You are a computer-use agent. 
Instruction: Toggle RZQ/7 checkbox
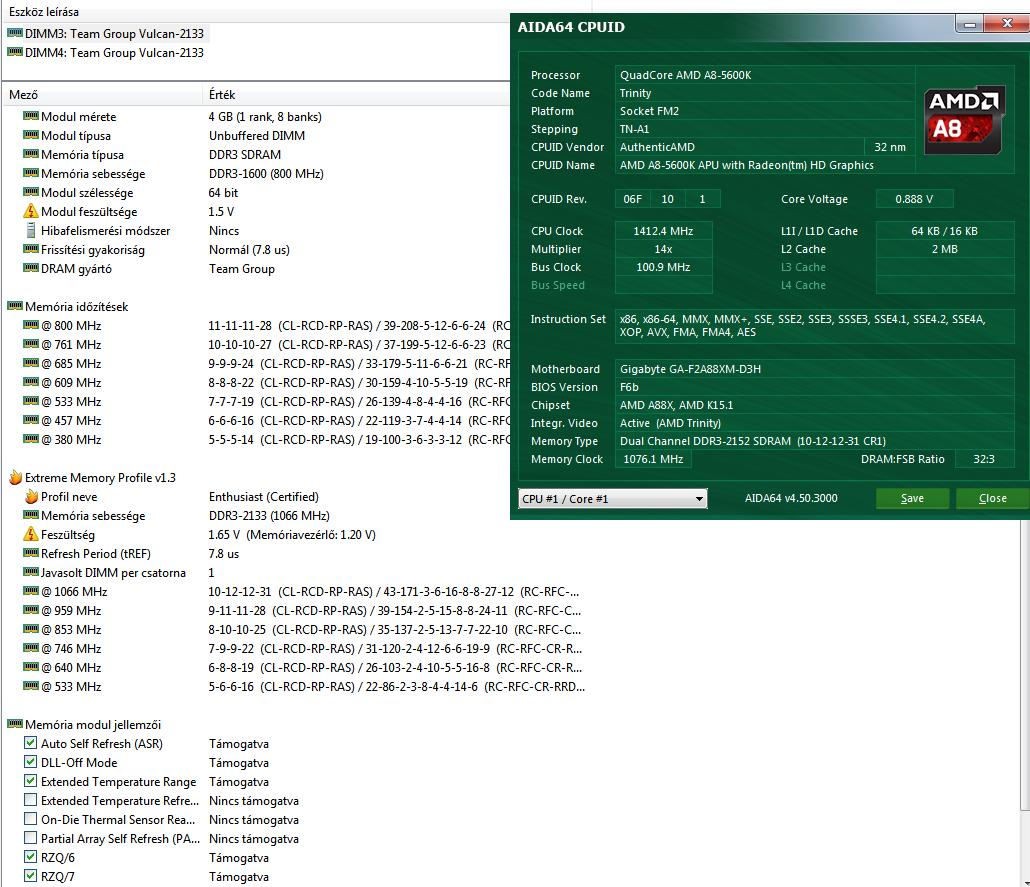(x=30, y=876)
